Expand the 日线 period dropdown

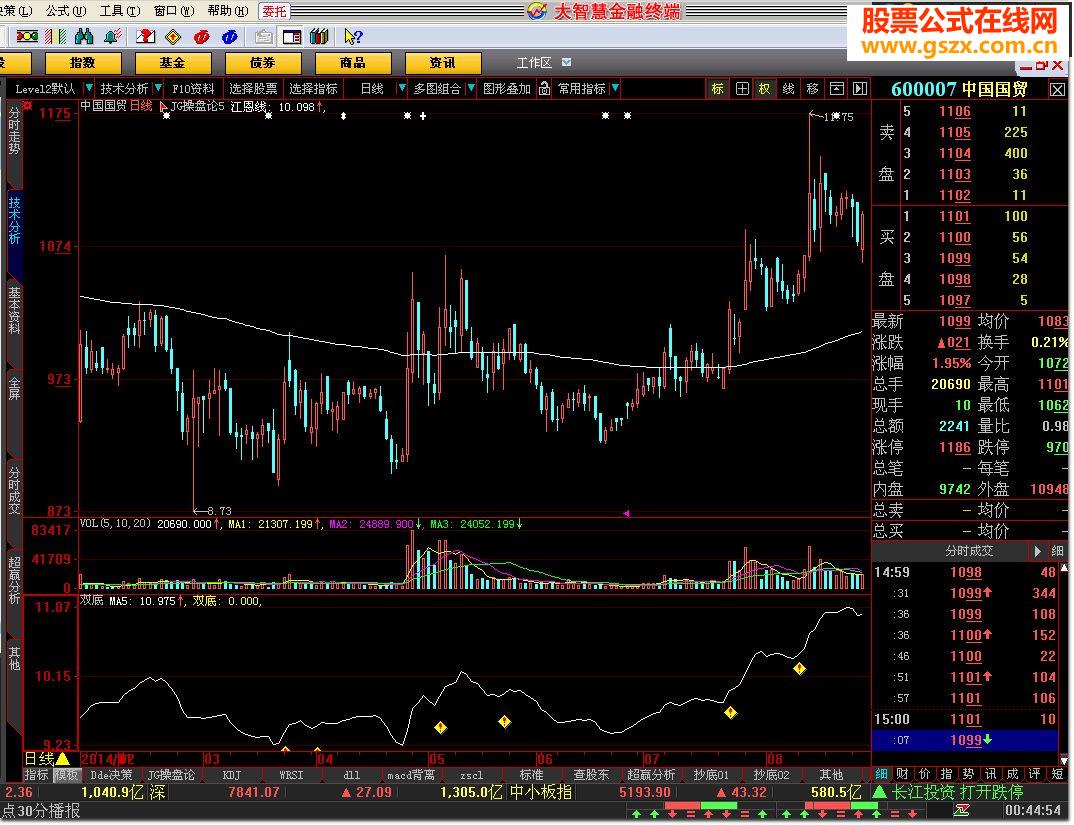[x=402, y=88]
